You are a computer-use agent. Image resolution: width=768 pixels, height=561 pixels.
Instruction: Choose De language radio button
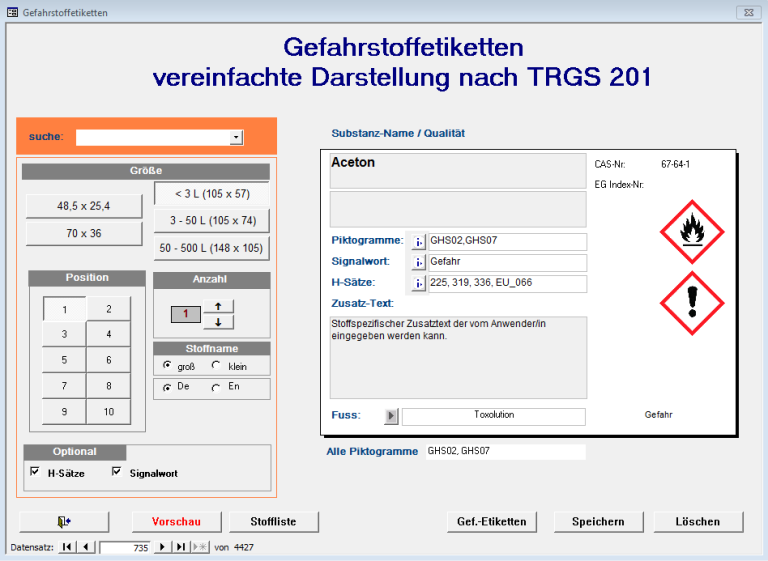click(x=168, y=387)
